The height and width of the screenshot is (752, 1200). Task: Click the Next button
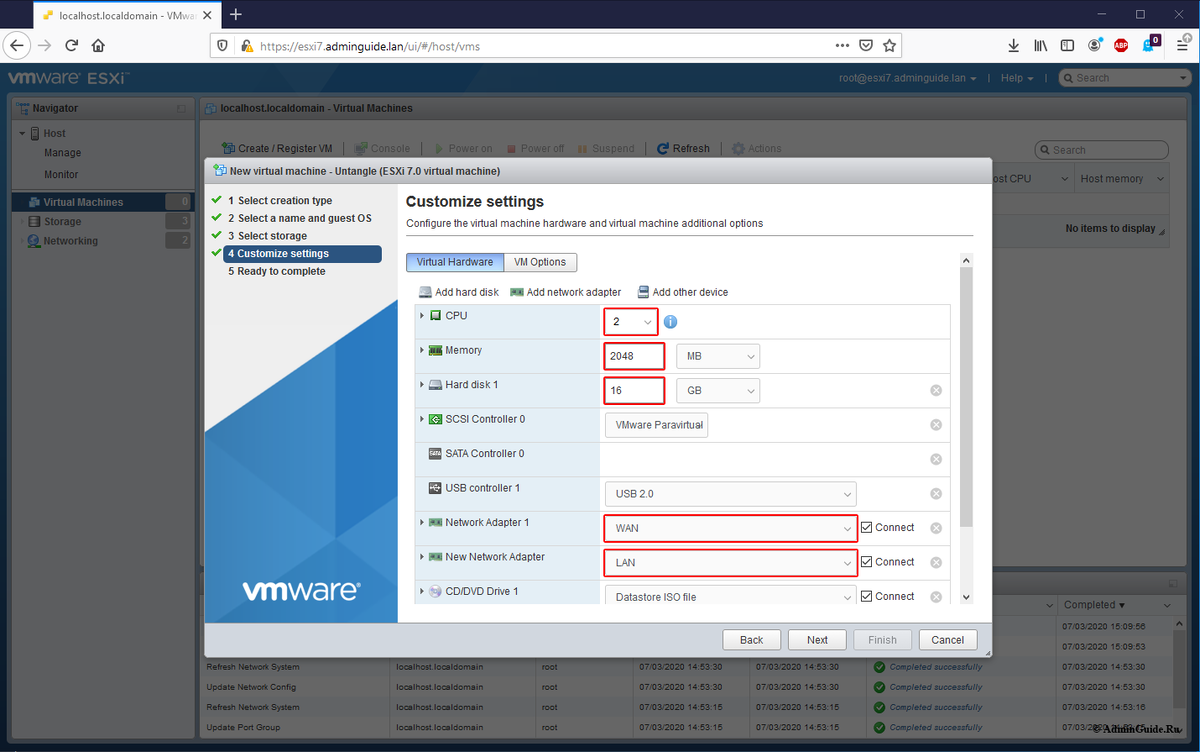818,640
